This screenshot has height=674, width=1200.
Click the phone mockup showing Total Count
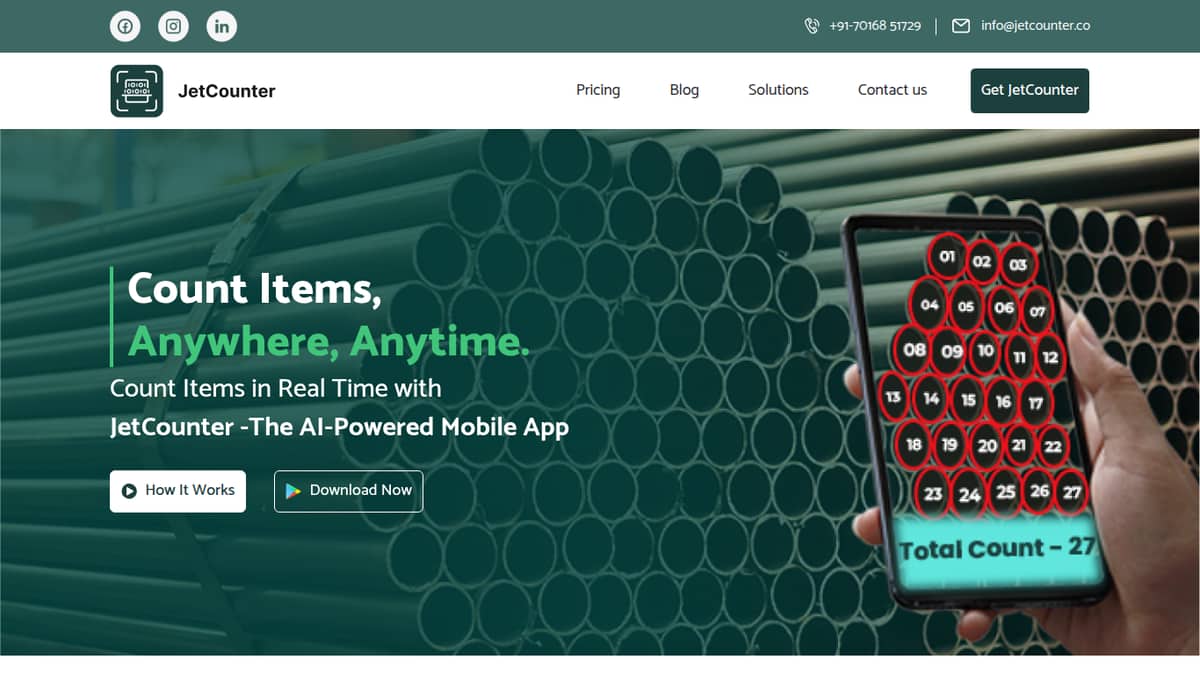pyautogui.click(x=979, y=410)
